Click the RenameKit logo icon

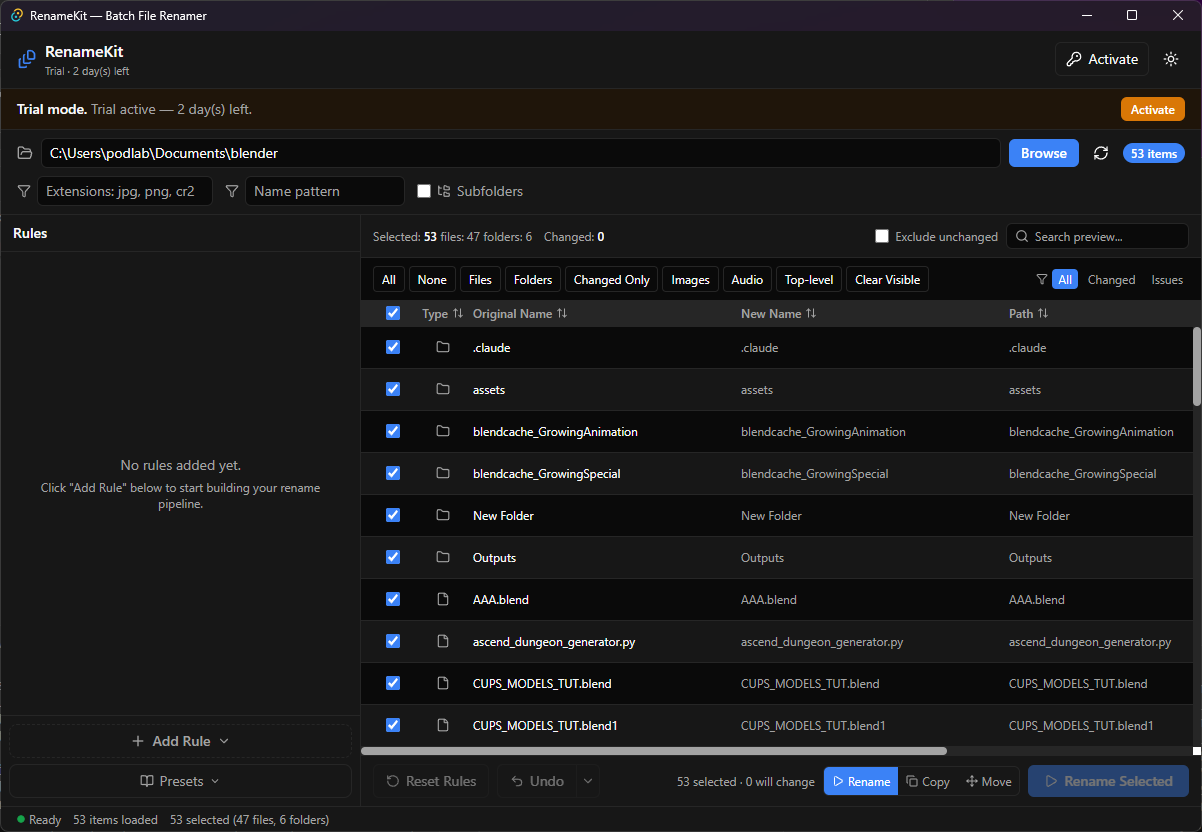coord(27,60)
